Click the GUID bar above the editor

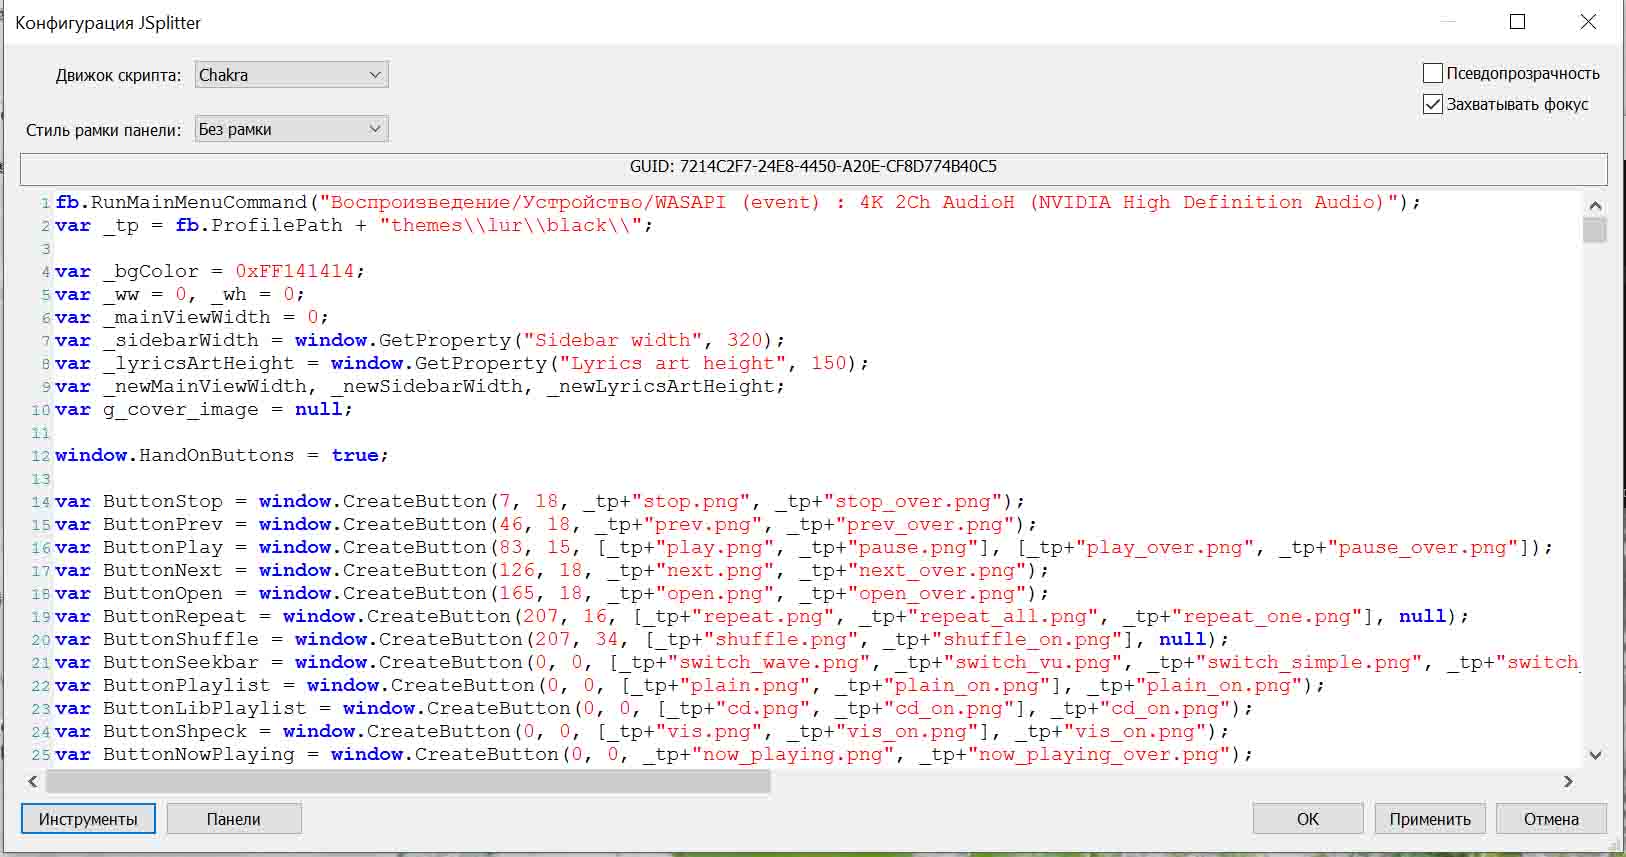[x=813, y=167]
